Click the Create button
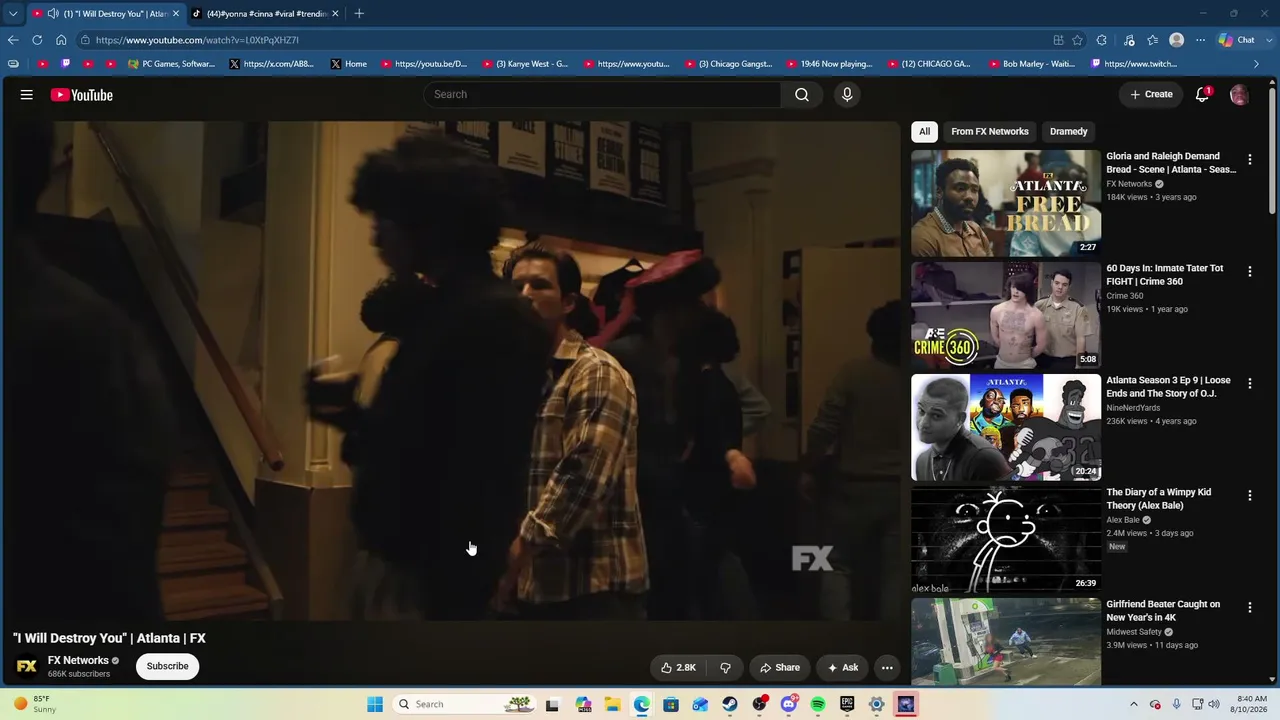 [1151, 94]
